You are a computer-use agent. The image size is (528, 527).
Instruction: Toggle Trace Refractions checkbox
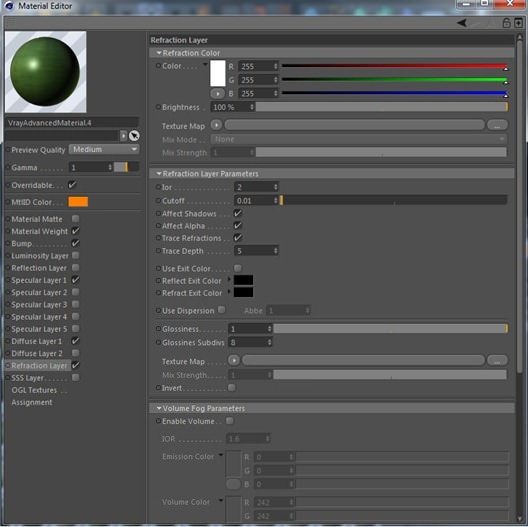pyautogui.click(x=237, y=238)
